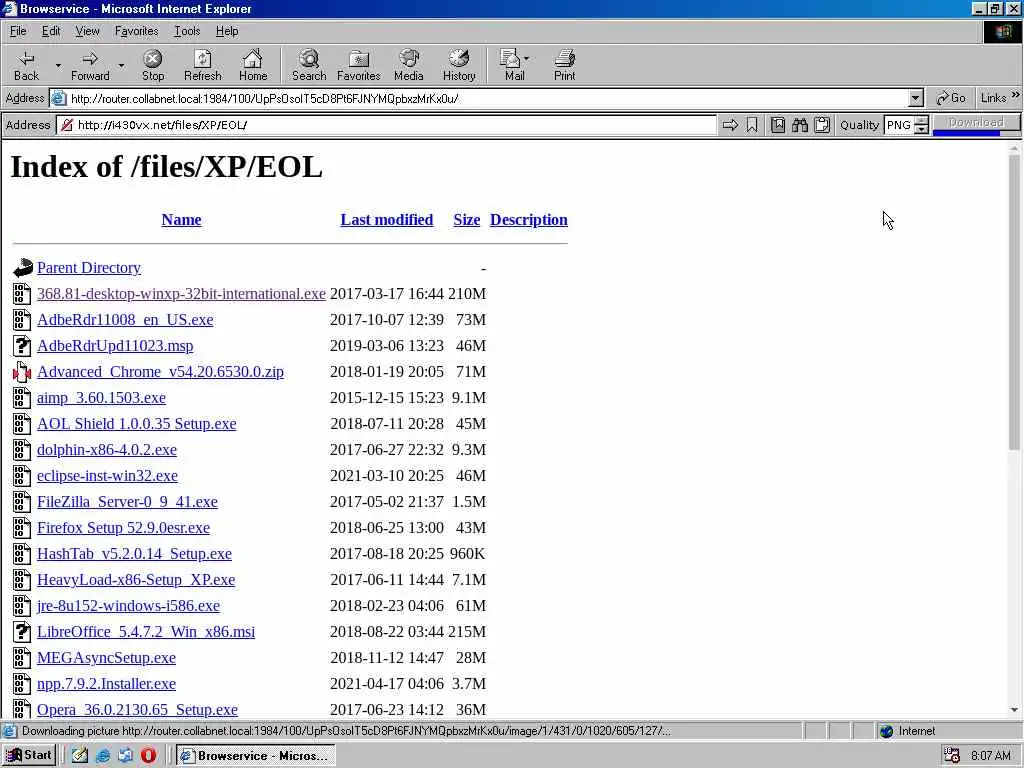This screenshot has height=768, width=1024.
Task: Open the File menu
Action: tap(18, 31)
